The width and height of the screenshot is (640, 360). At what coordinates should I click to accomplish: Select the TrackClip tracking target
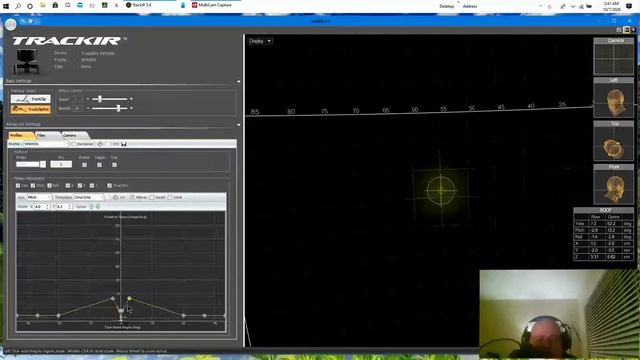31,99
